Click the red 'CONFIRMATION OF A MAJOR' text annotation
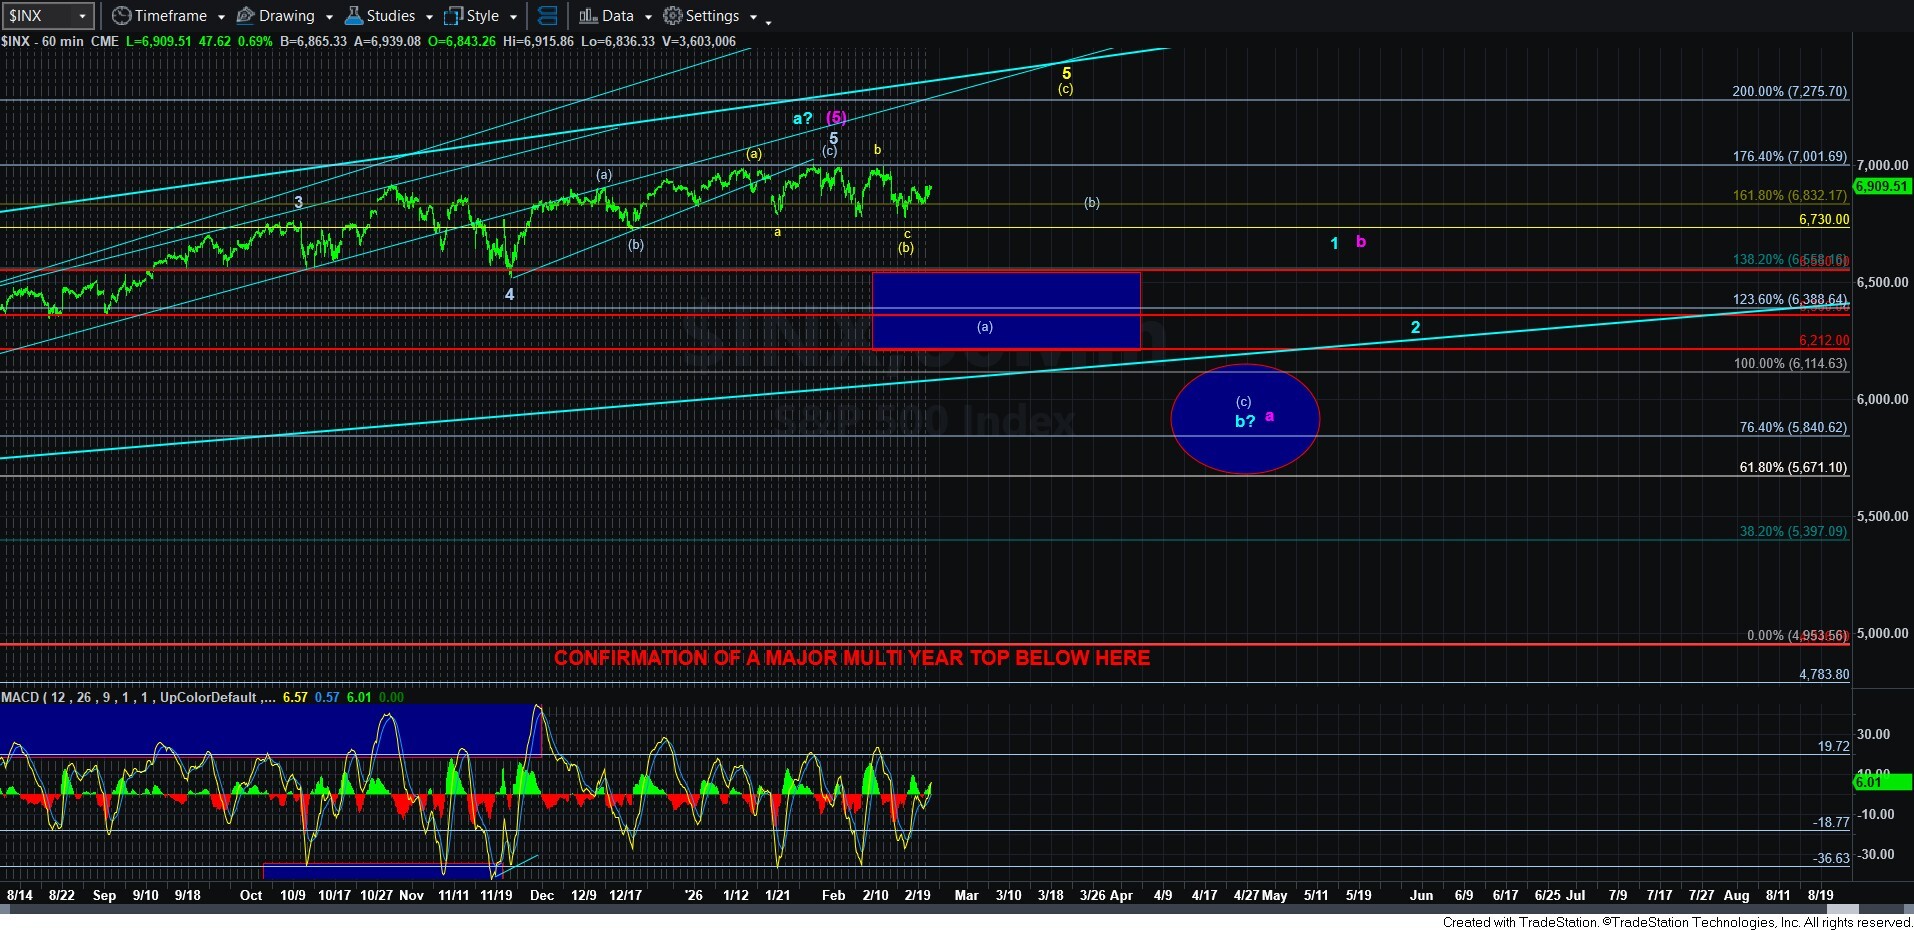Screen dimensions: 1914x930 [851, 658]
